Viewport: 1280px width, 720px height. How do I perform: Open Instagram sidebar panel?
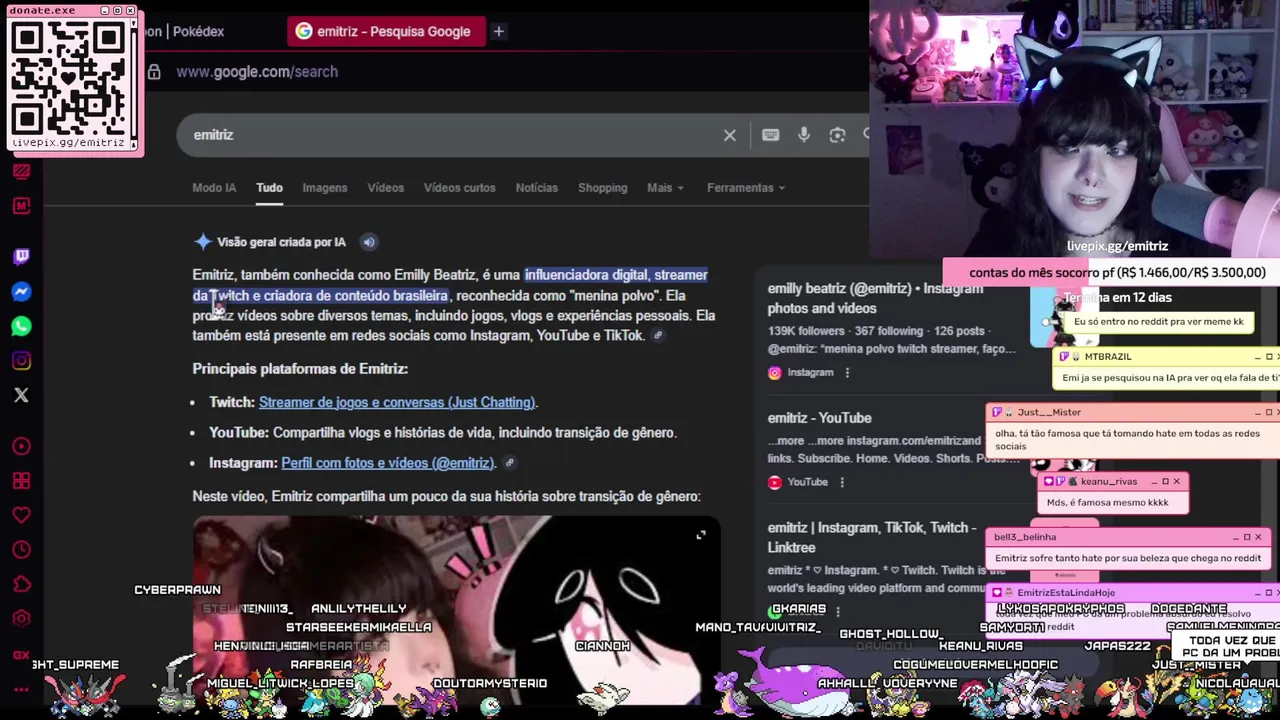21,361
